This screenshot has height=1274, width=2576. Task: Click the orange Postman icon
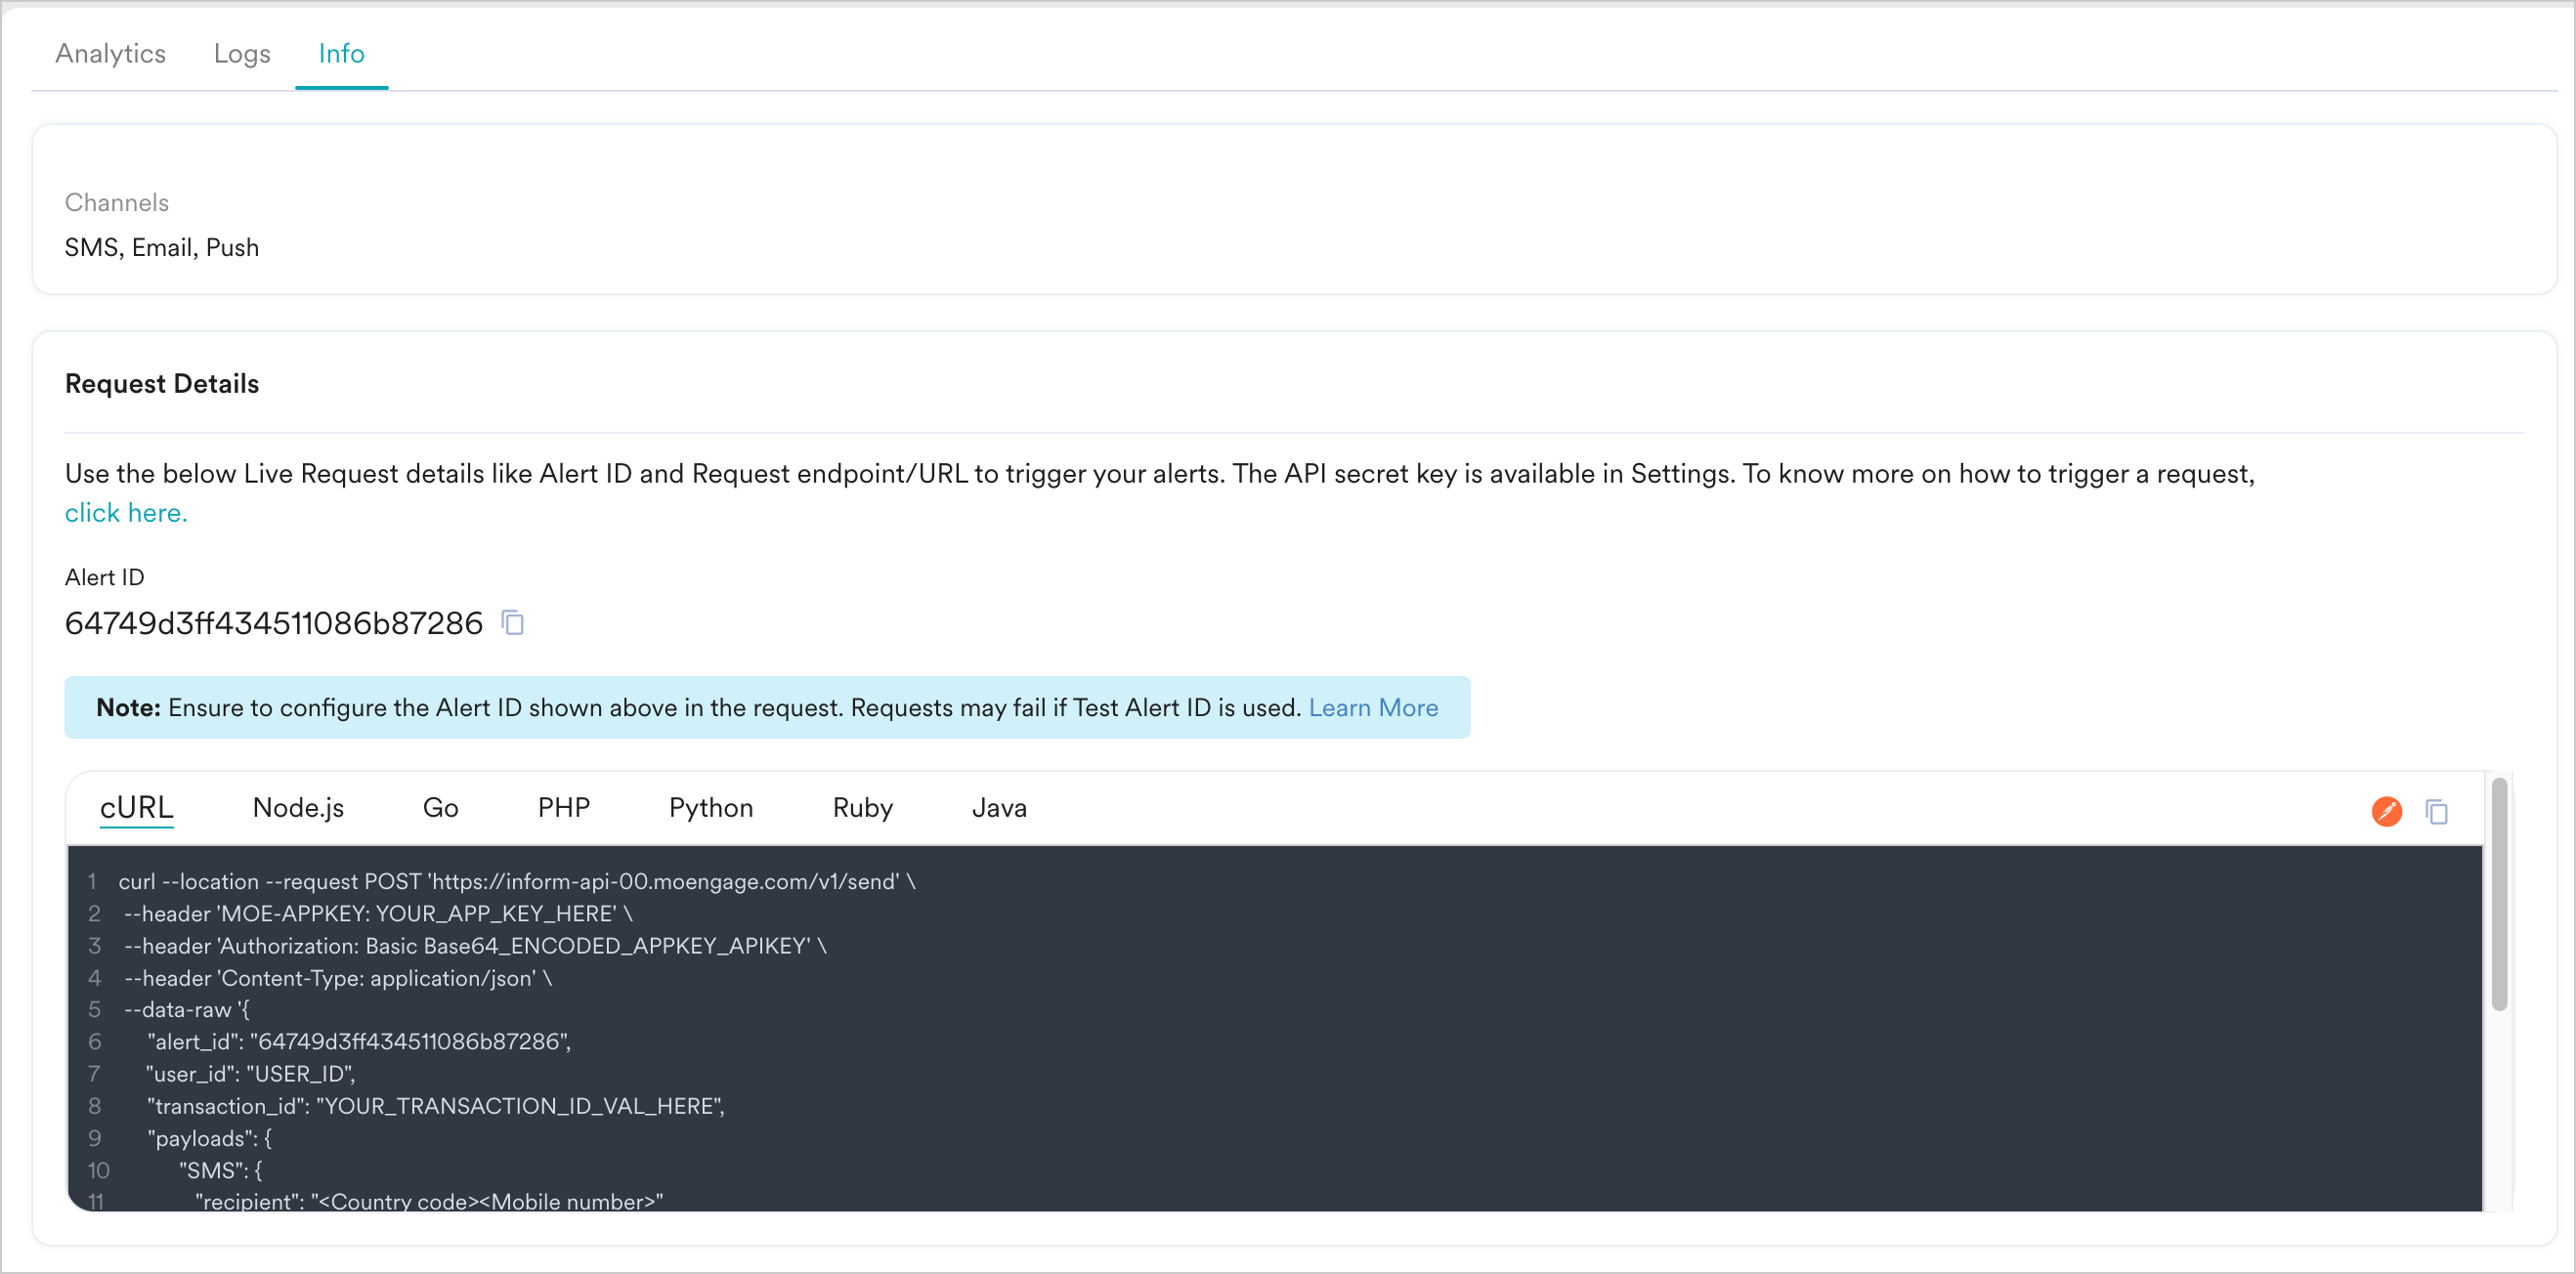pyautogui.click(x=2386, y=811)
